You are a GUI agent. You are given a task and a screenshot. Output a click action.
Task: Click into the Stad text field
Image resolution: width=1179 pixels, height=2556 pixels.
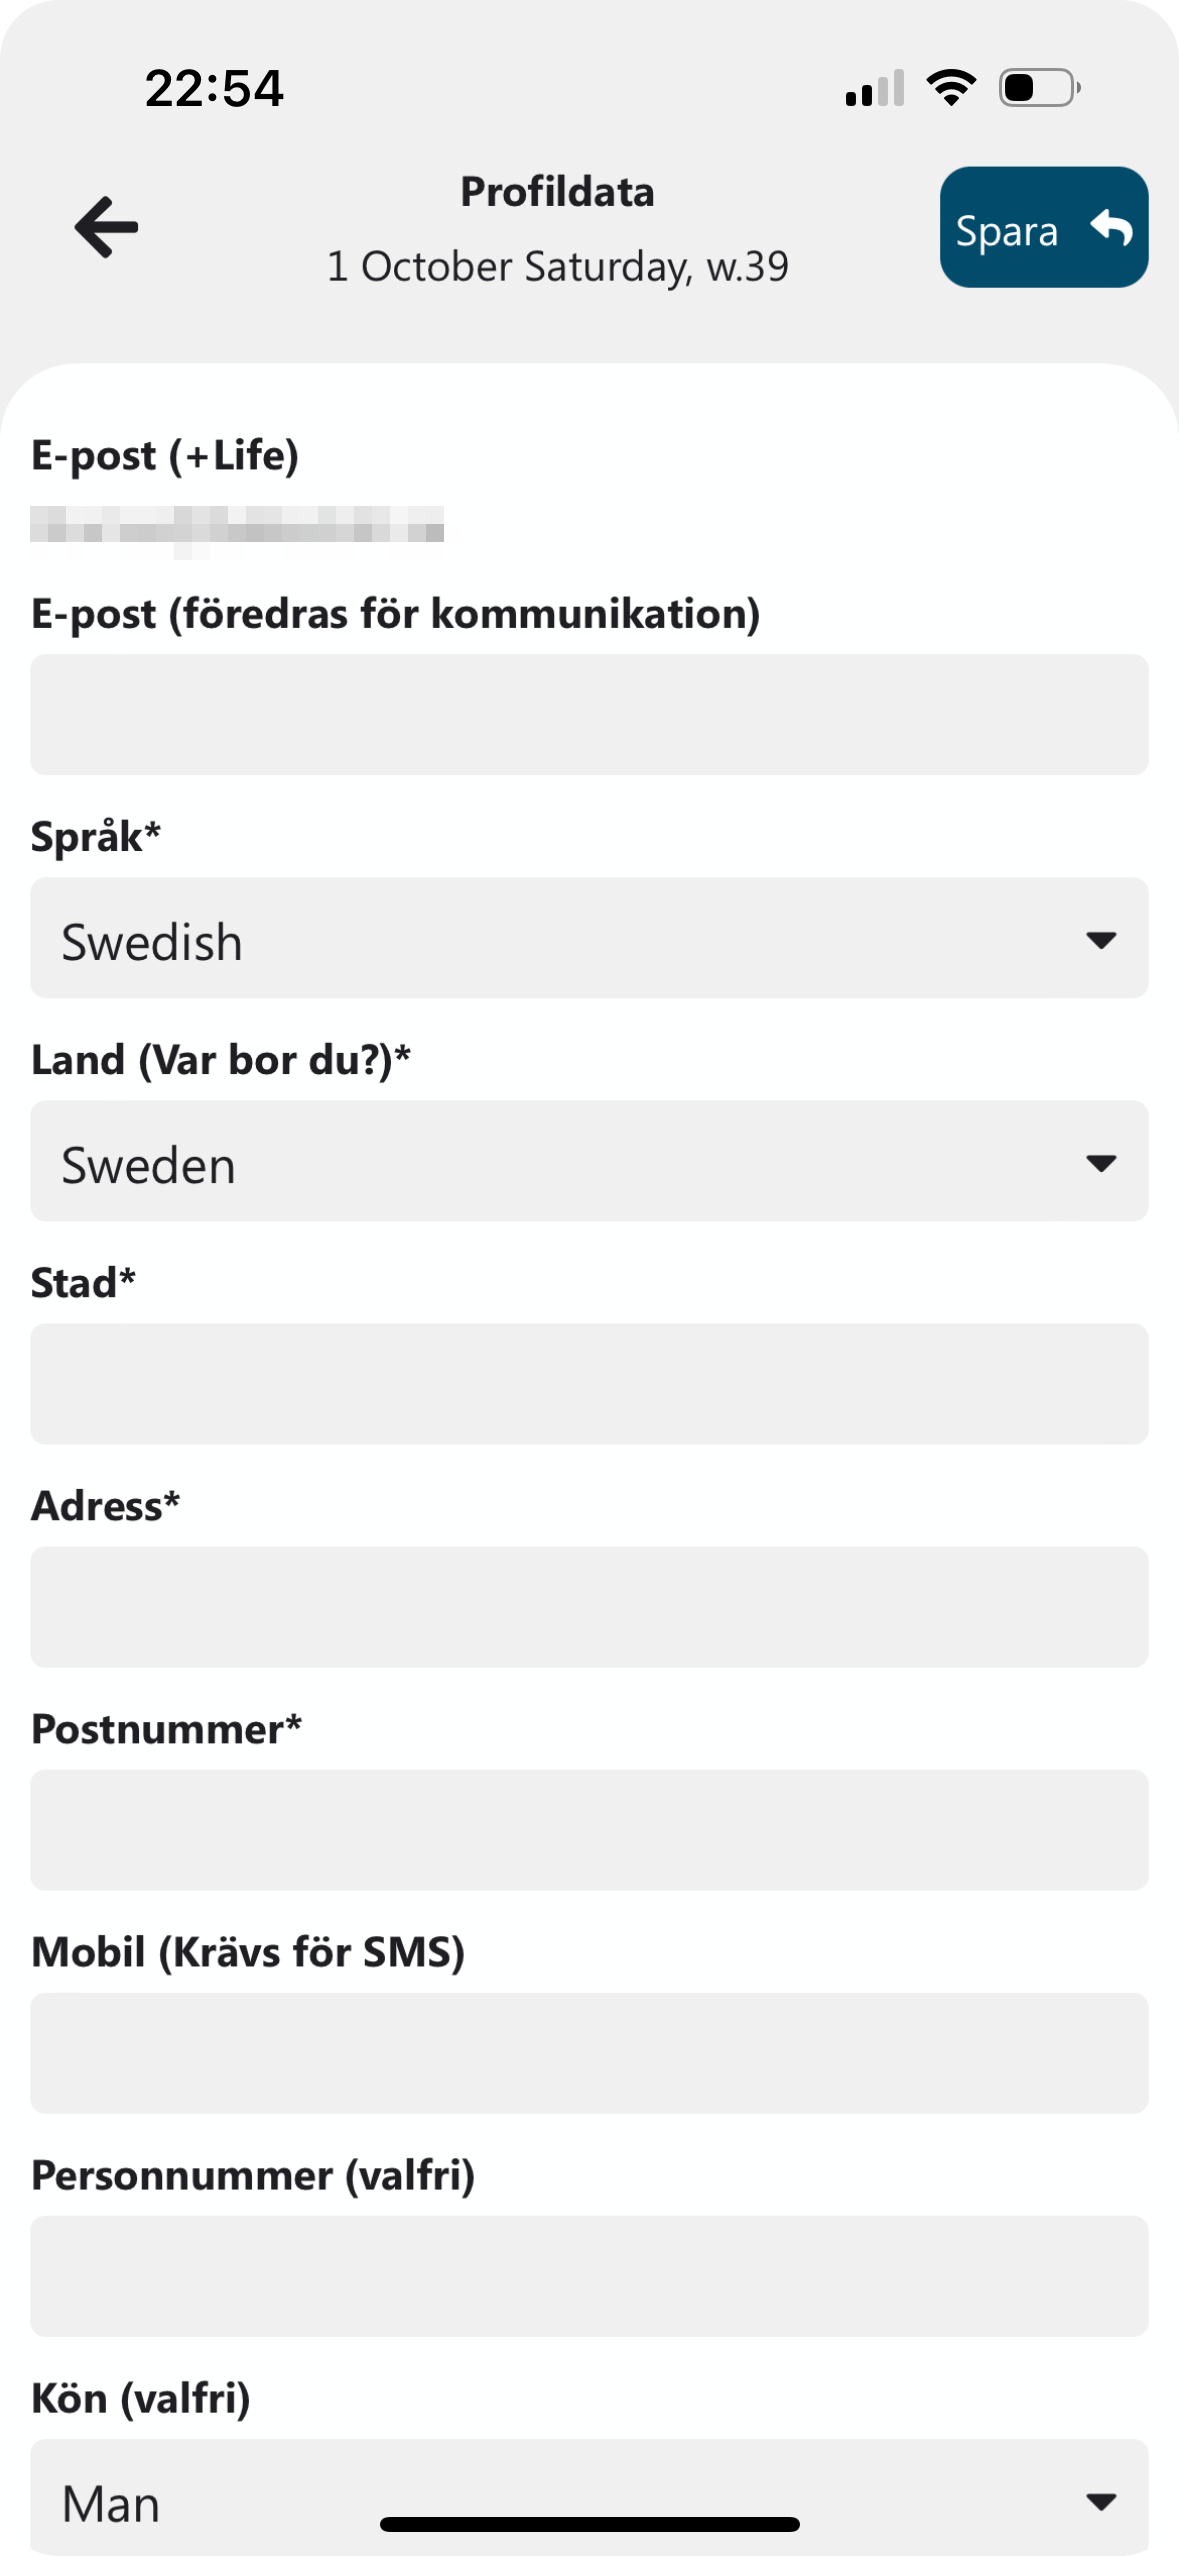(x=589, y=1384)
